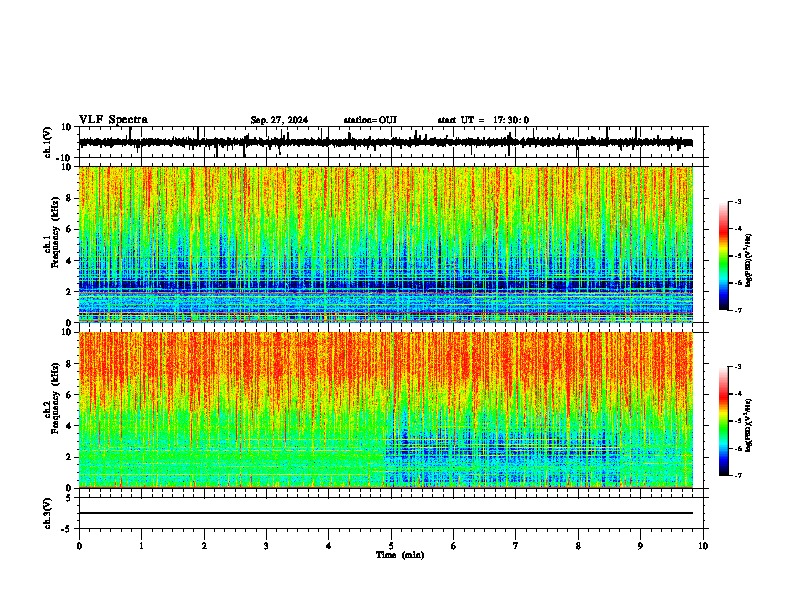Click the date 'Sep. 27, 2024'
Viewport: 792px width, 612px height.
coord(279,120)
